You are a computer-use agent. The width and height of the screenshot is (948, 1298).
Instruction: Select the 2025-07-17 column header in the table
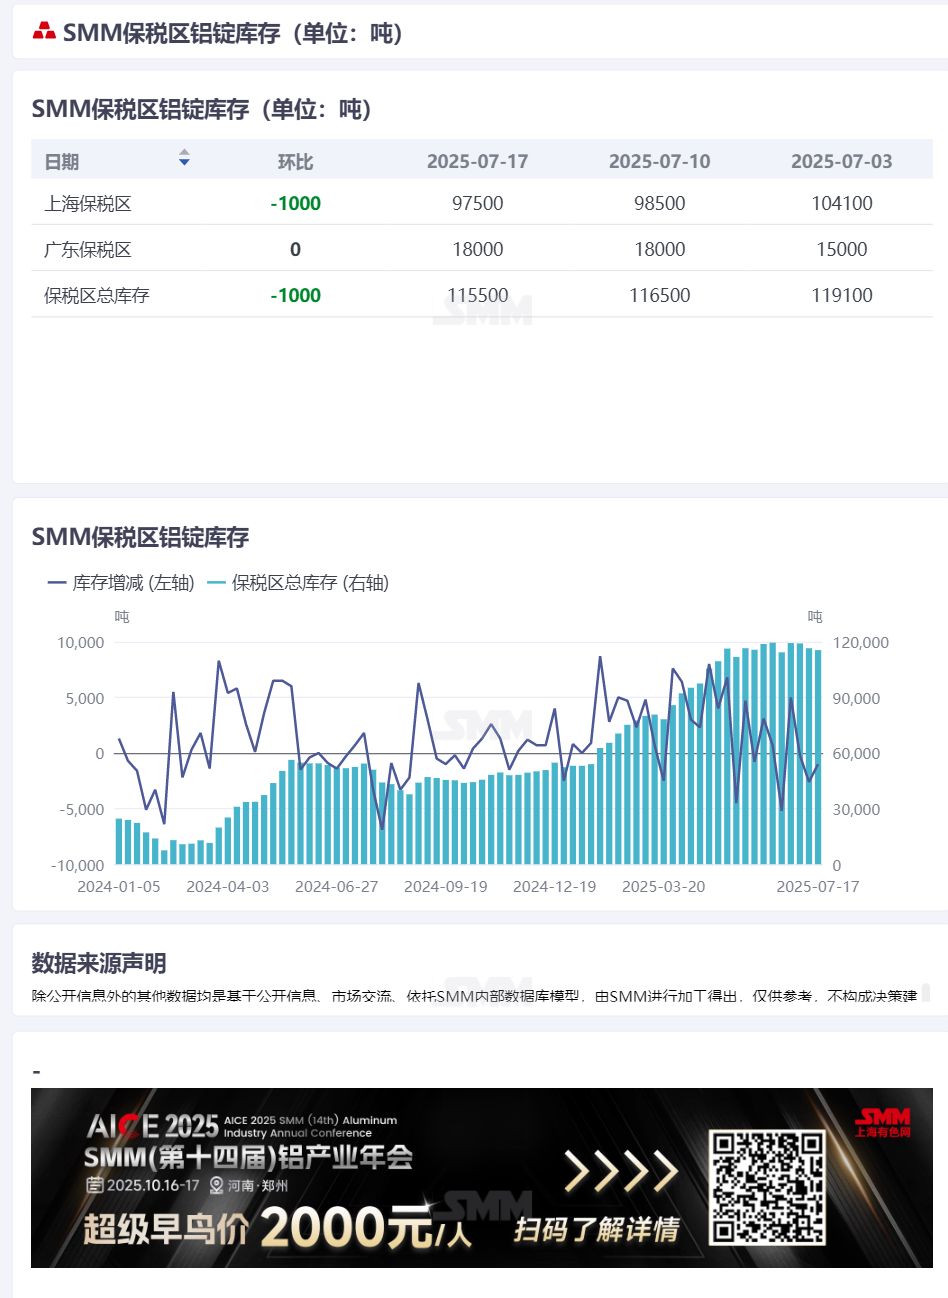tap(477, 162)
